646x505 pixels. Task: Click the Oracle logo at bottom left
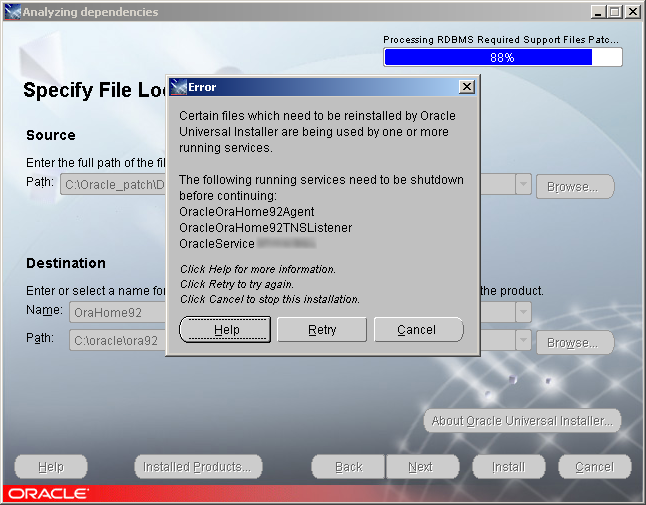point(48,493)
